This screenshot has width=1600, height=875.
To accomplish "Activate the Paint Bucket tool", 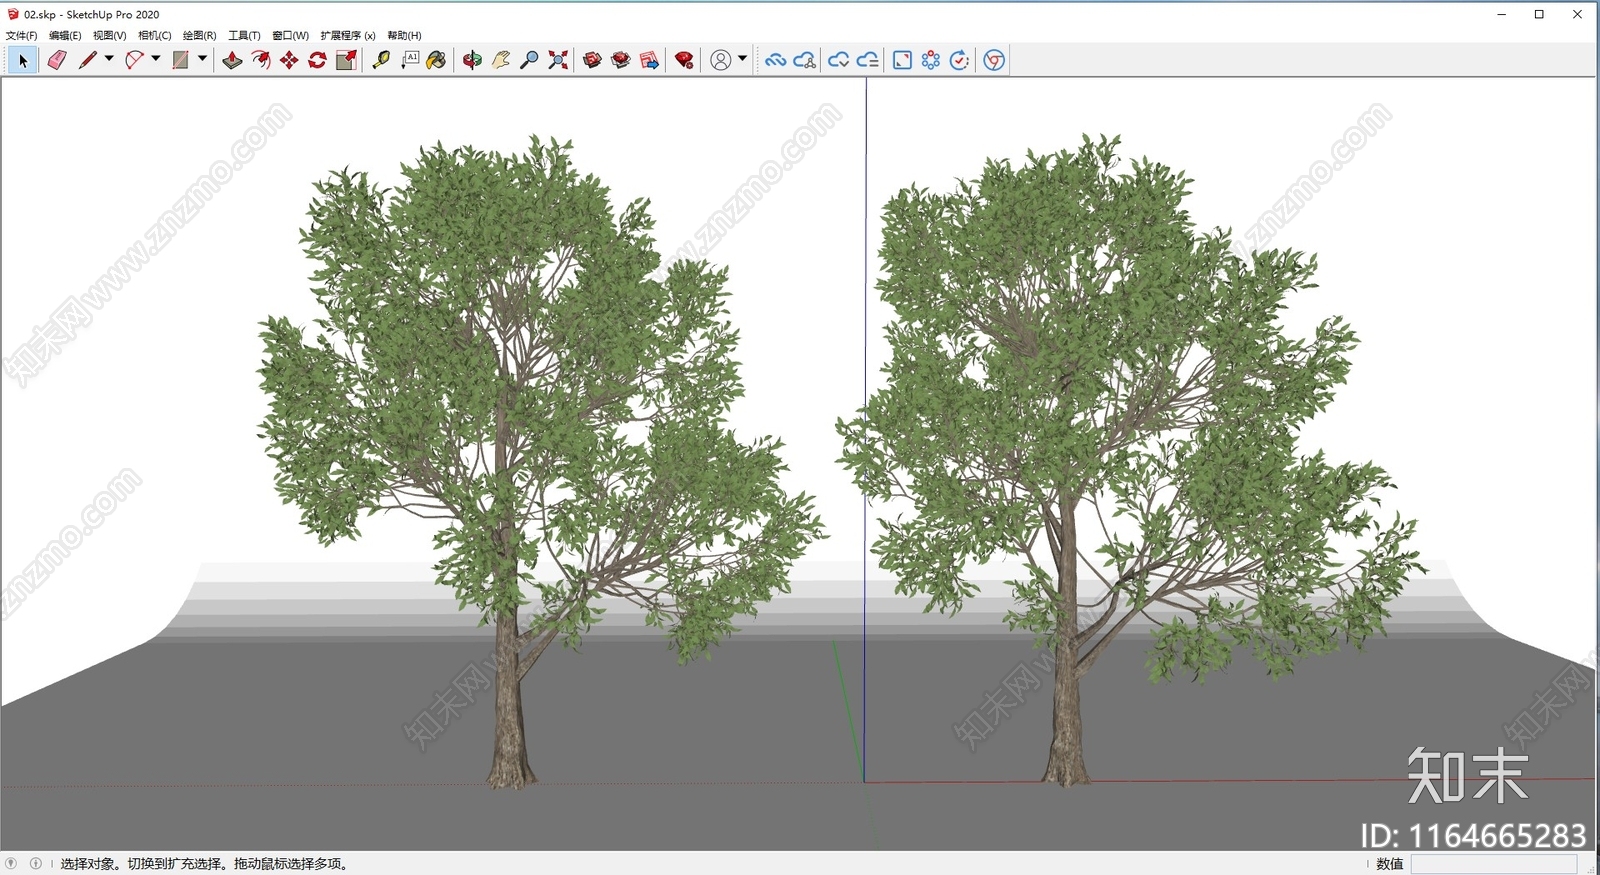I will (436, 61).
